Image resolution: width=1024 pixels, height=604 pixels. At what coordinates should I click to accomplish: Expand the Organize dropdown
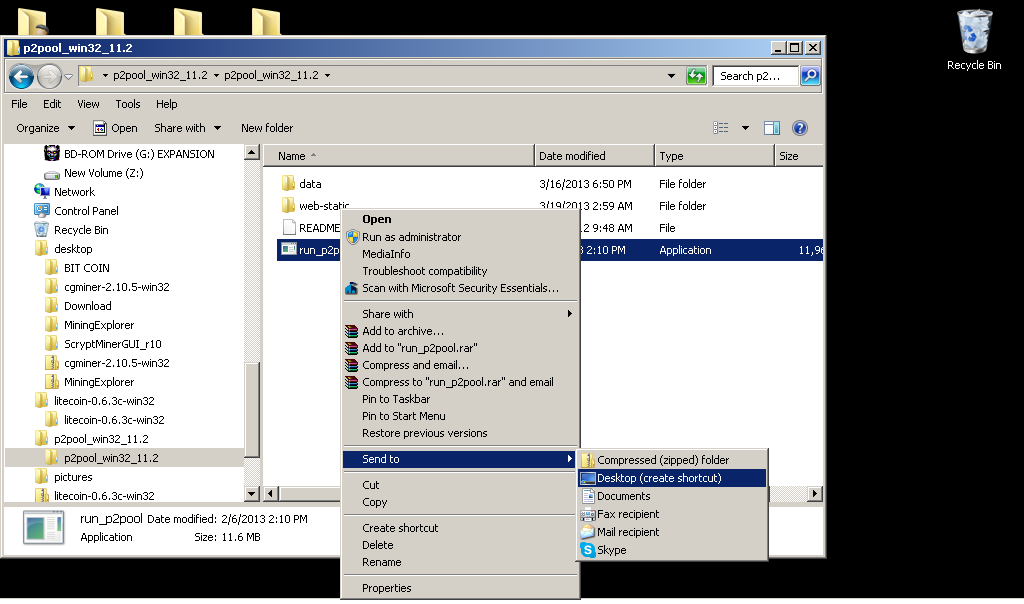[x=46, y=128]
